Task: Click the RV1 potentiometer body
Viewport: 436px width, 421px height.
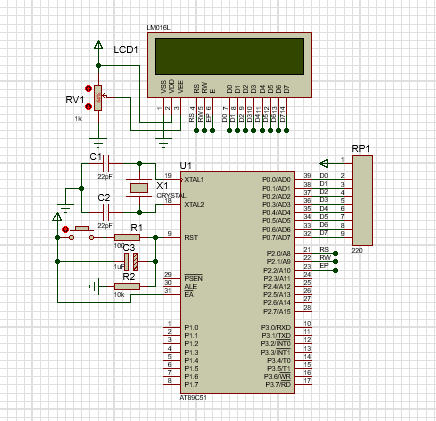Action: (98, 98)
